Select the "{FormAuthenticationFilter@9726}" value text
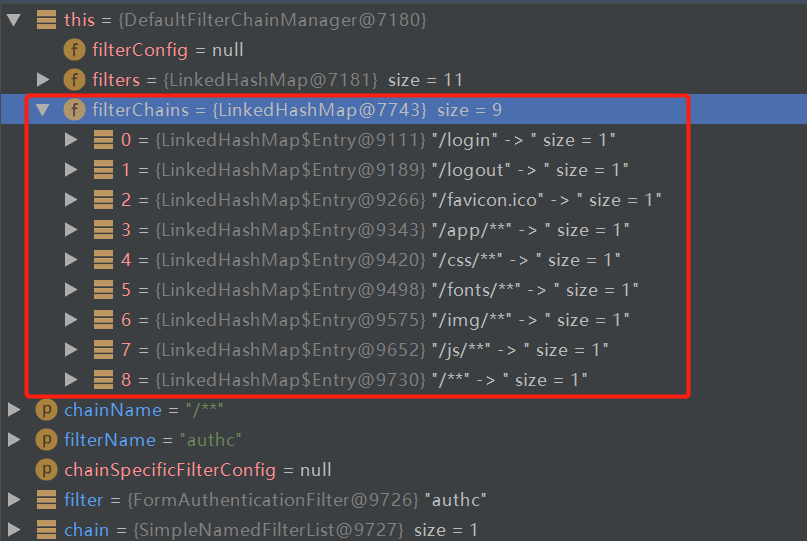Screen dimensions: 807x541 273,499
